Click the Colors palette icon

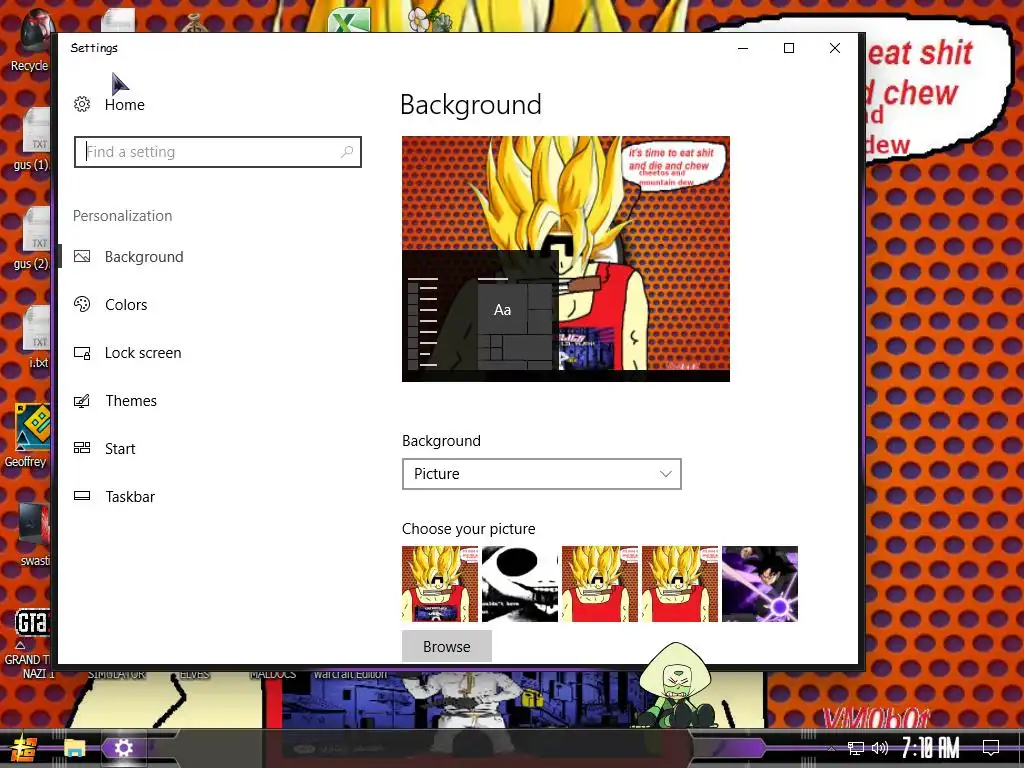[x=82, y=304]
